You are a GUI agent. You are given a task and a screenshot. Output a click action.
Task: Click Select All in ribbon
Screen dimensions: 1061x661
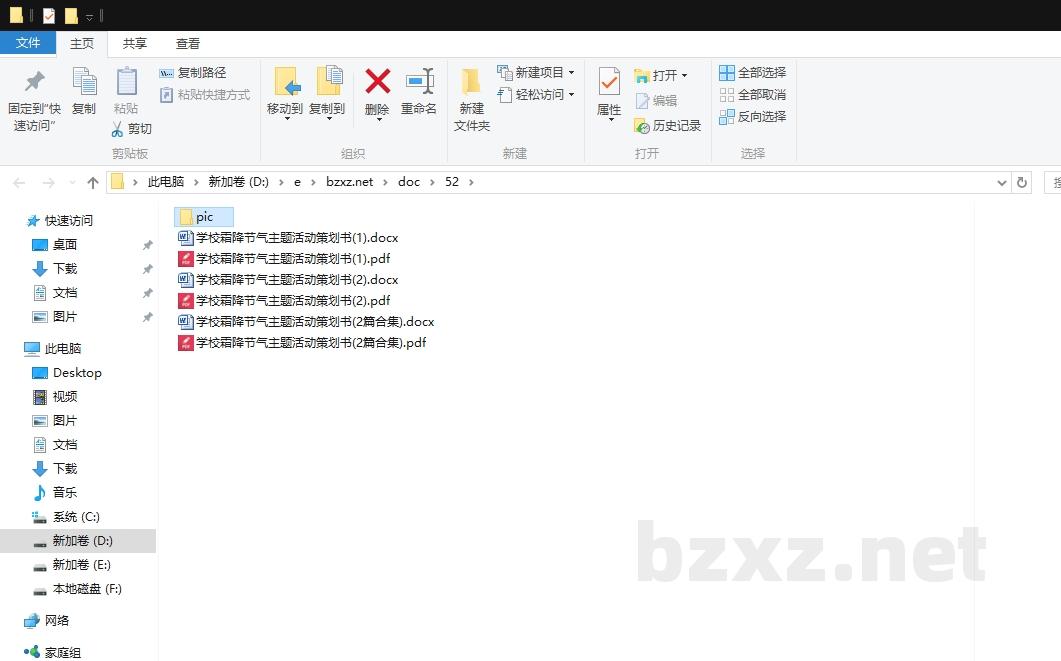click(753, 73)
